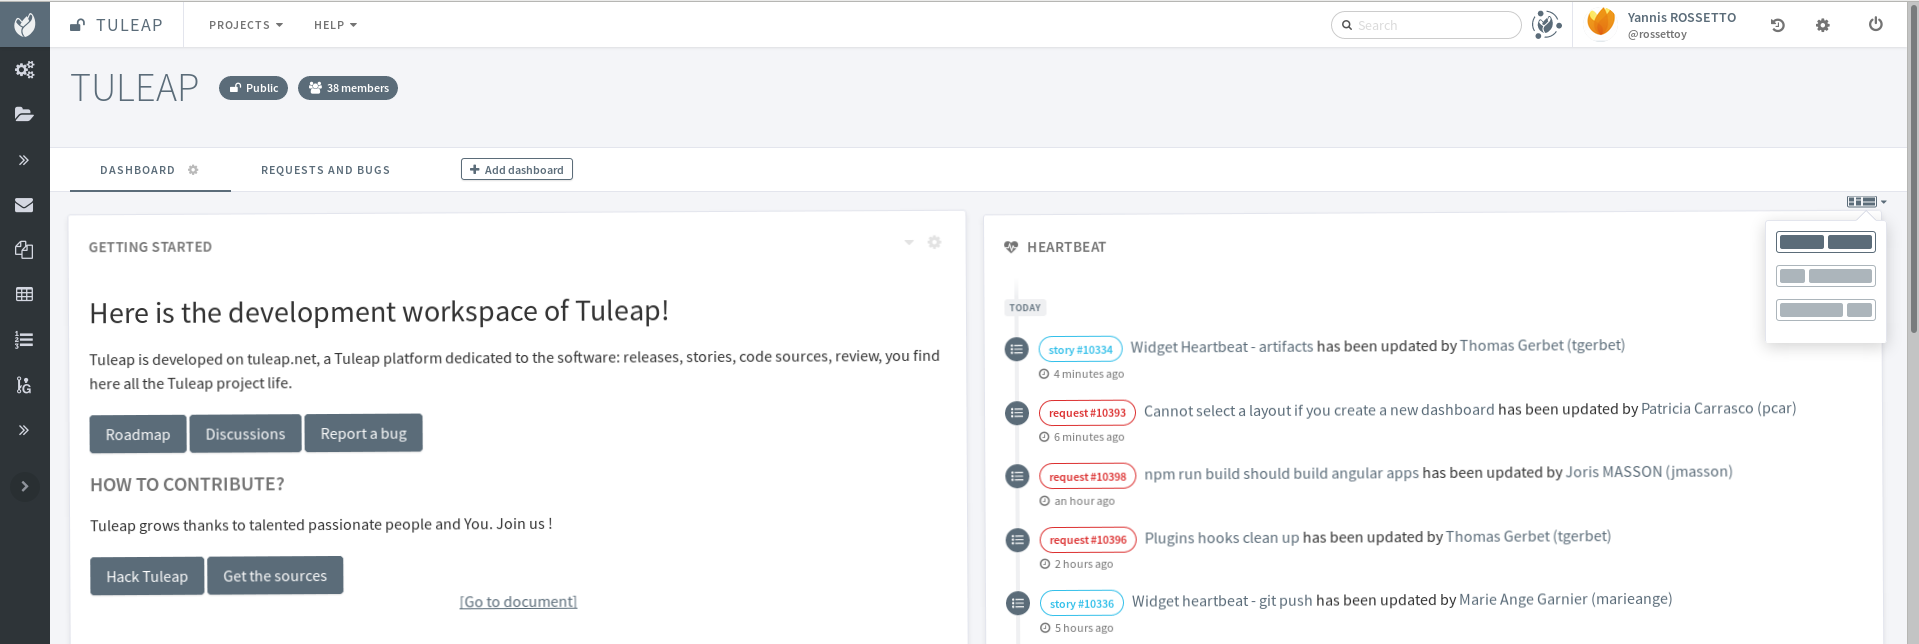Follow the [Go to document] link
This screenshot has height=644, width=1919.
pos(518,601)
